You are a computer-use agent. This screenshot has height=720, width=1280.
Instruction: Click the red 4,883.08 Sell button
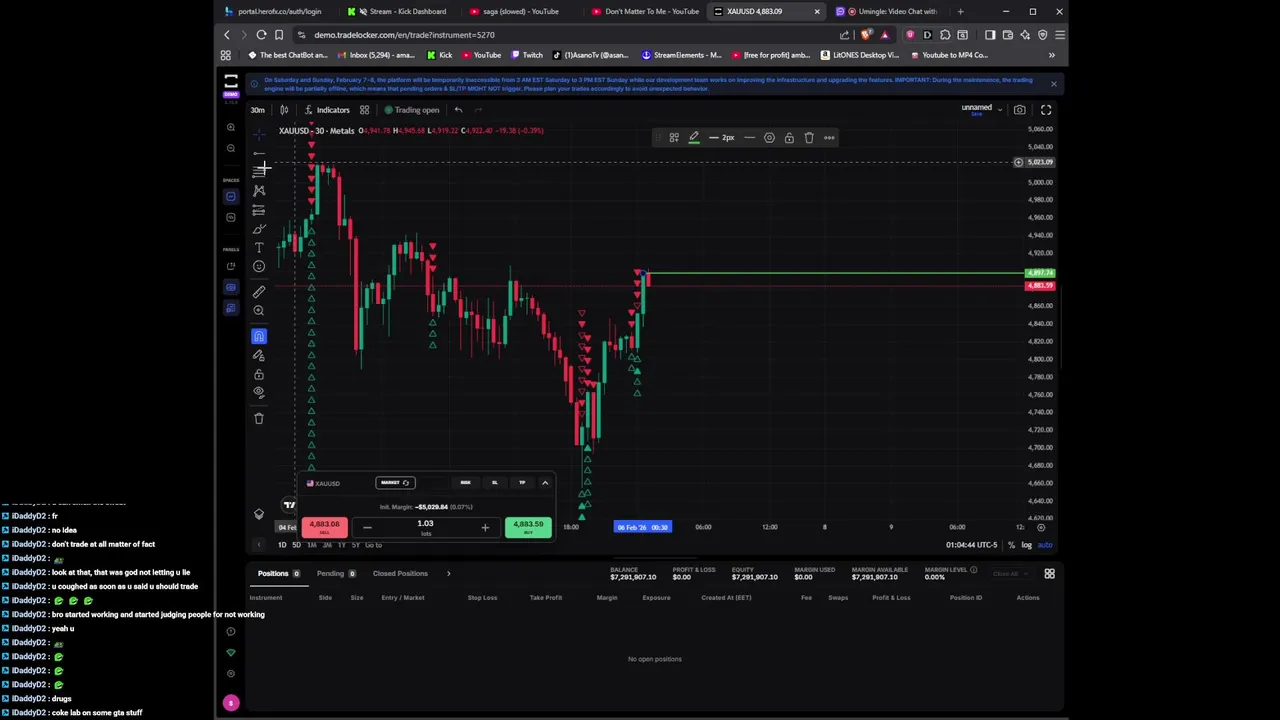[324, 527]
